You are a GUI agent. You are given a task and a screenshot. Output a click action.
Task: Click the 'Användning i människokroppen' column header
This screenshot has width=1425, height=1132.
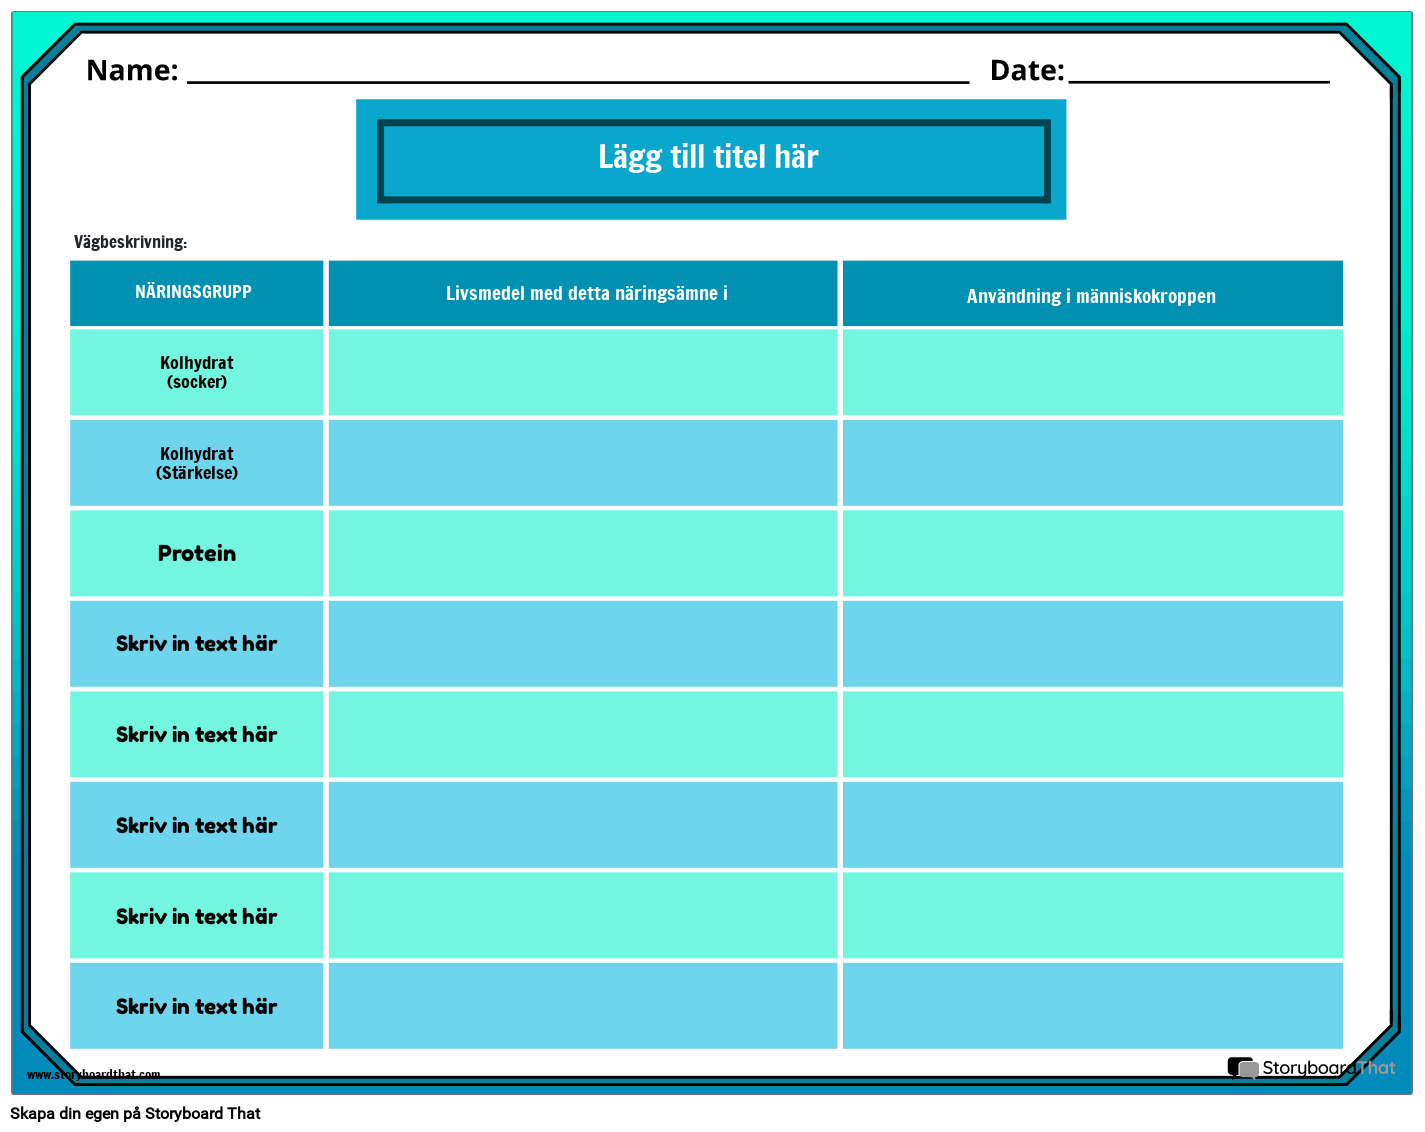click(1092, 293)
